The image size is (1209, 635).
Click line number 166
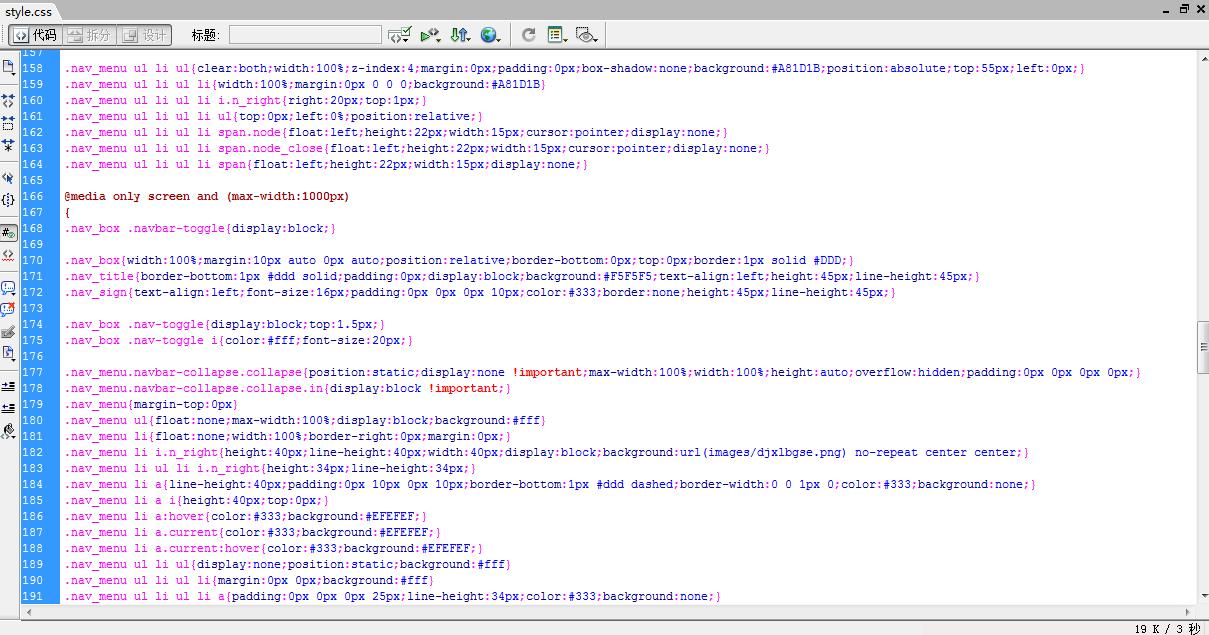coord(32,196)
